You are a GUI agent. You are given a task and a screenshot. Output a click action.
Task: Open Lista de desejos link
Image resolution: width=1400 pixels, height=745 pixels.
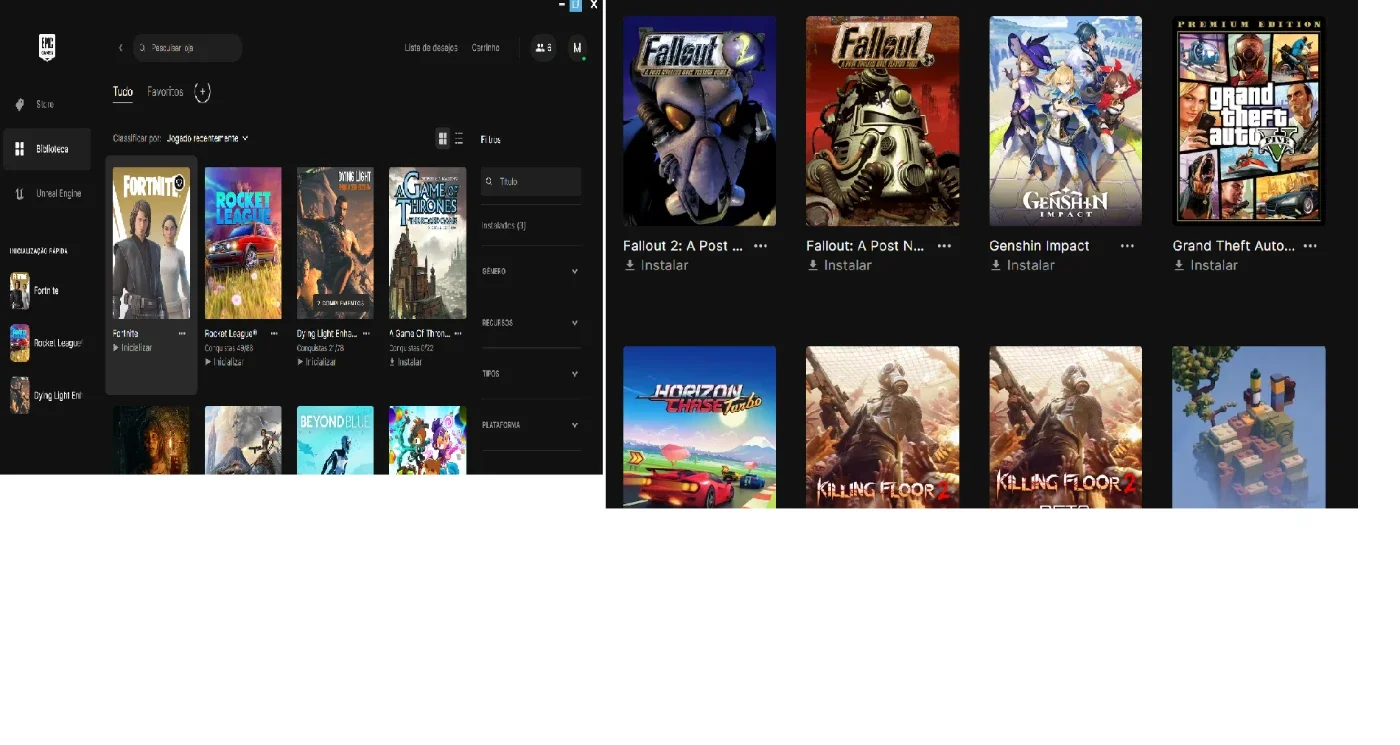(x=431, y=48)
